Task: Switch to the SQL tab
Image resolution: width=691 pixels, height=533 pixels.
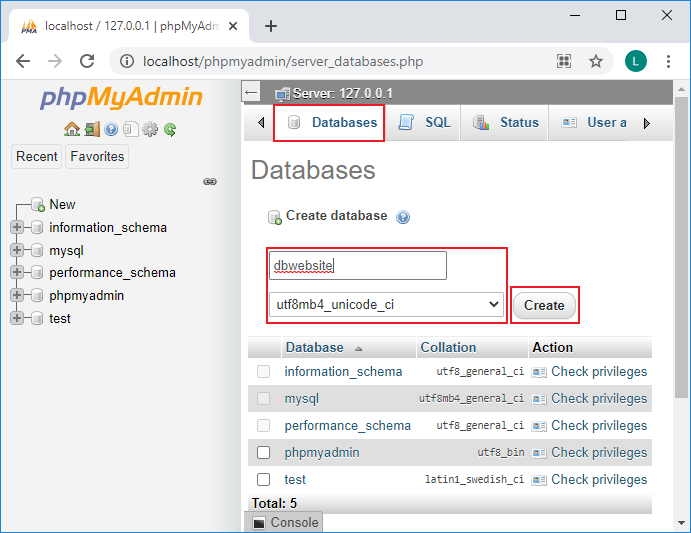Action: (424, 123)
